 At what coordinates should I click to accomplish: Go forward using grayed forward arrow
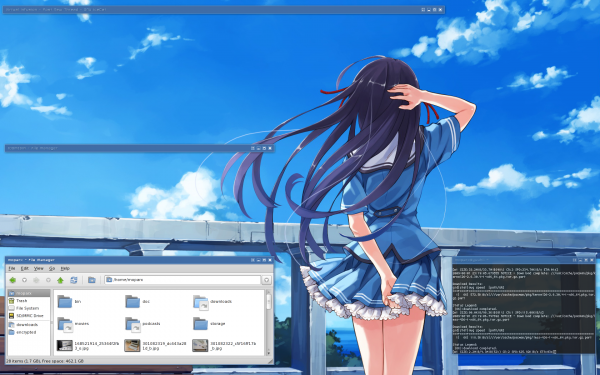[x=36, y=280]
